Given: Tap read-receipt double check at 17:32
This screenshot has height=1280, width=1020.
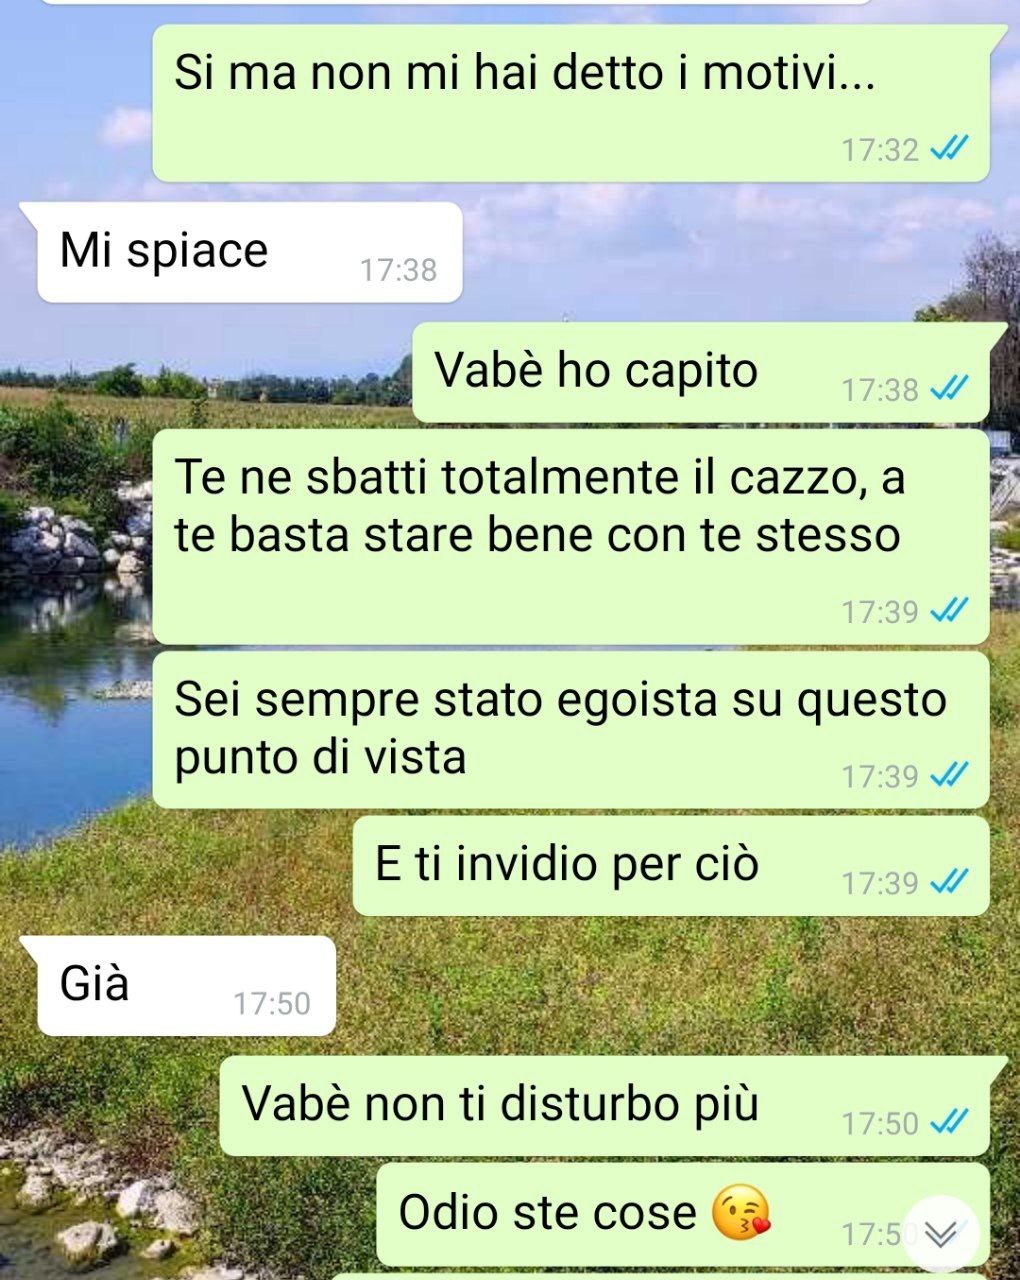Looking at the screenshot, I should click(948, 150).
